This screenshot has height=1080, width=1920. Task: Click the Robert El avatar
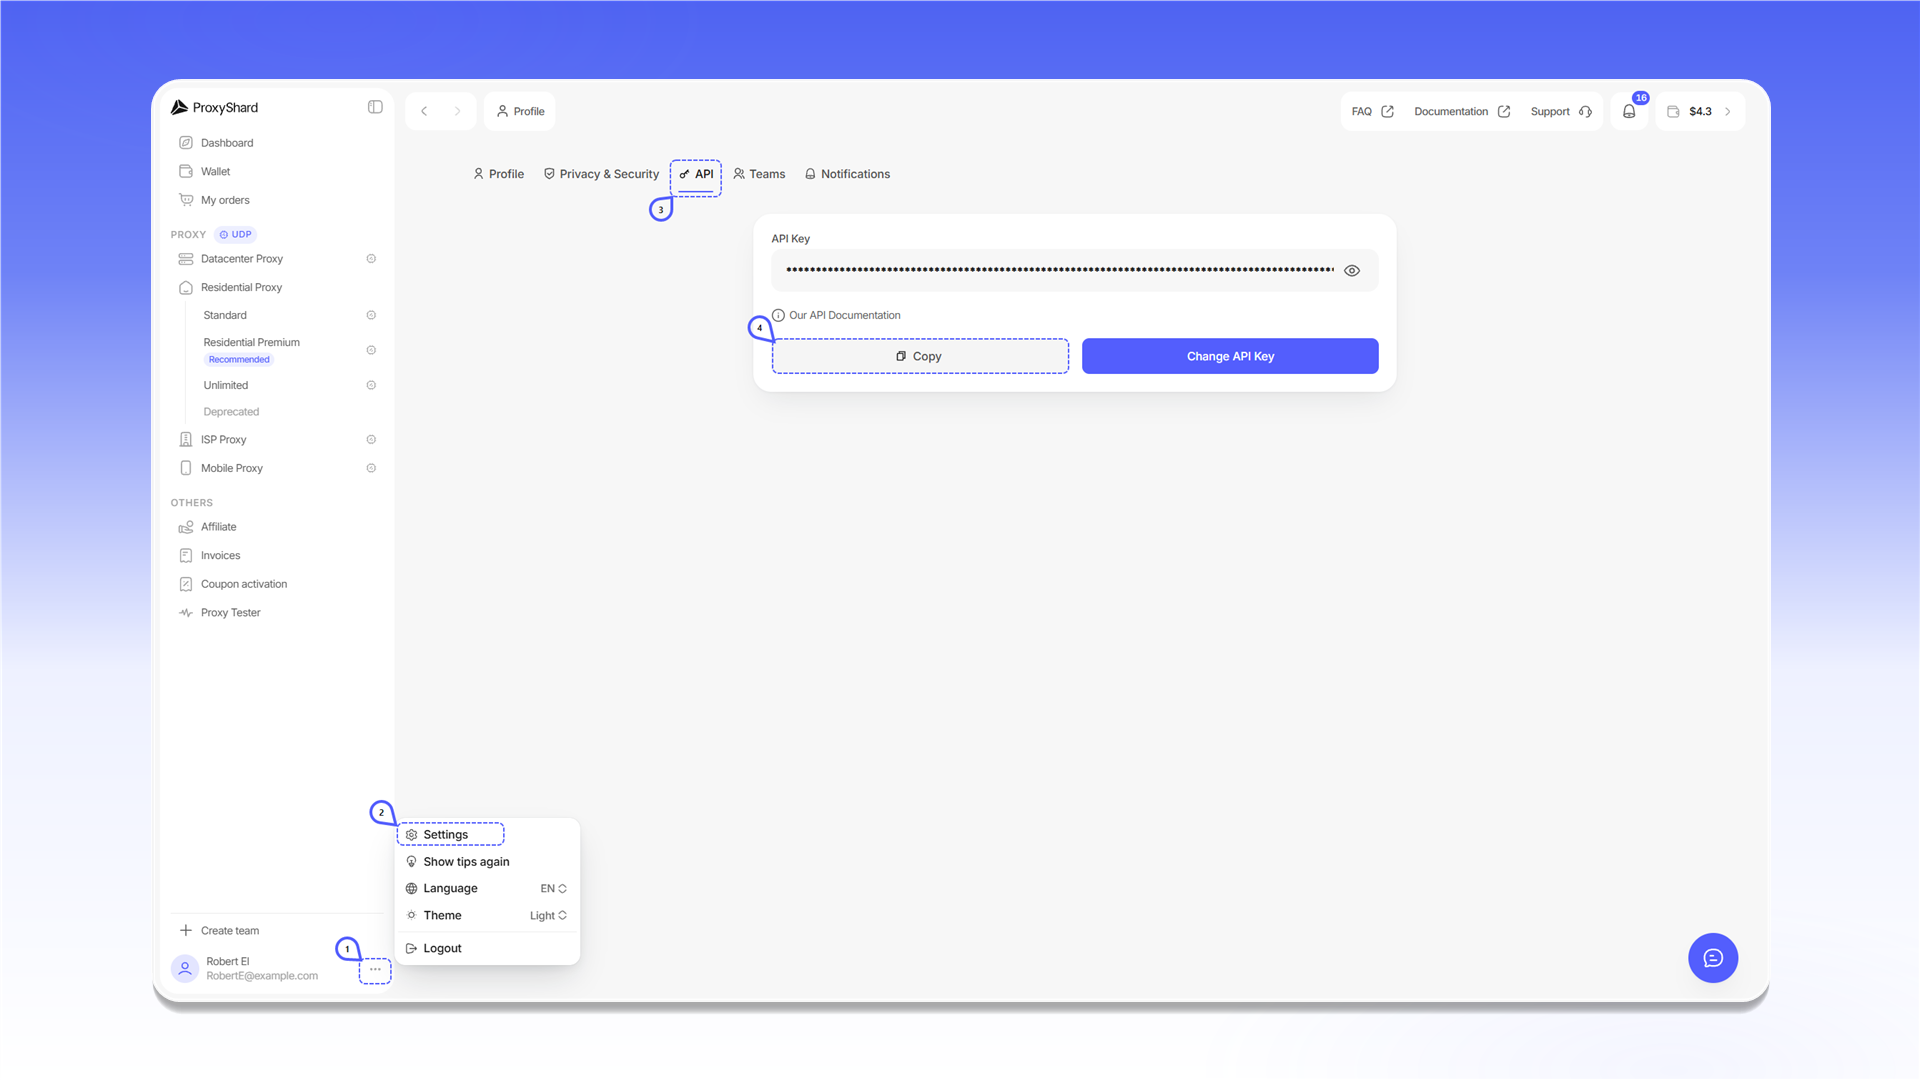[x=185, y=968]
